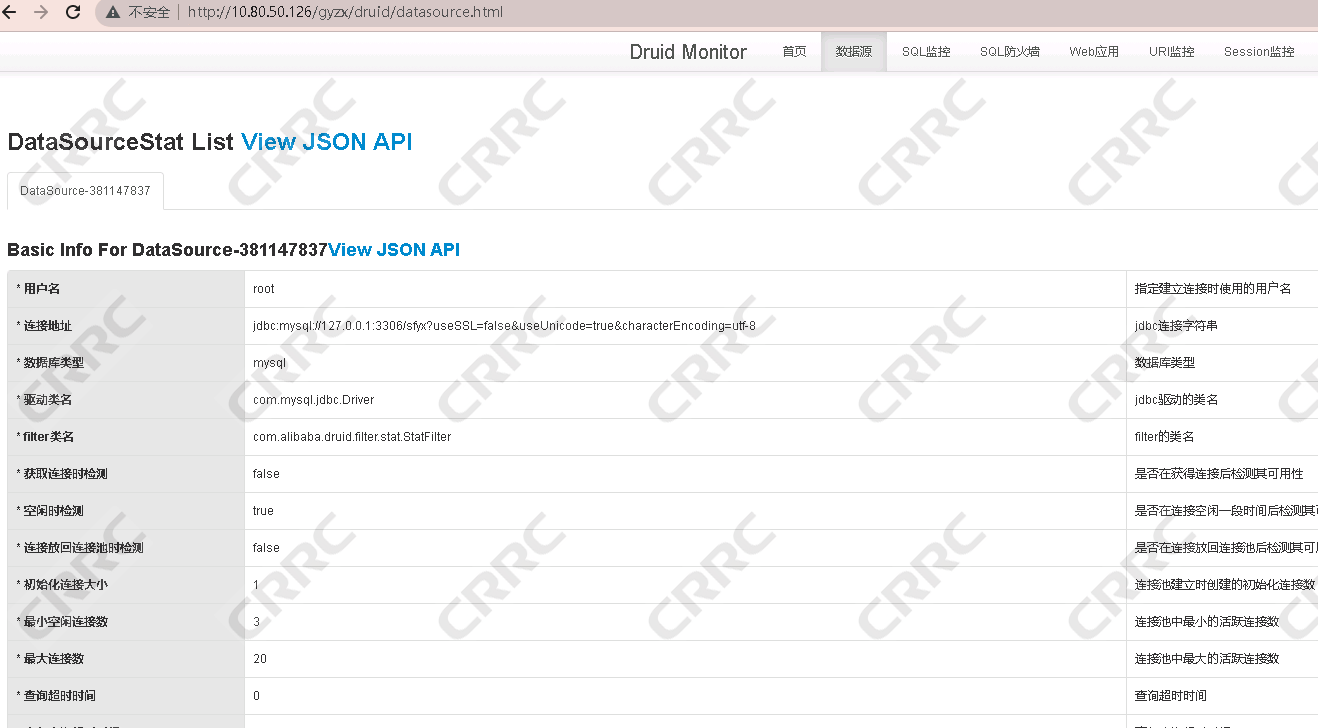Click the 初始化连接大小 value 1
This screenshot has width=1318, height=728.
(256, 585)
